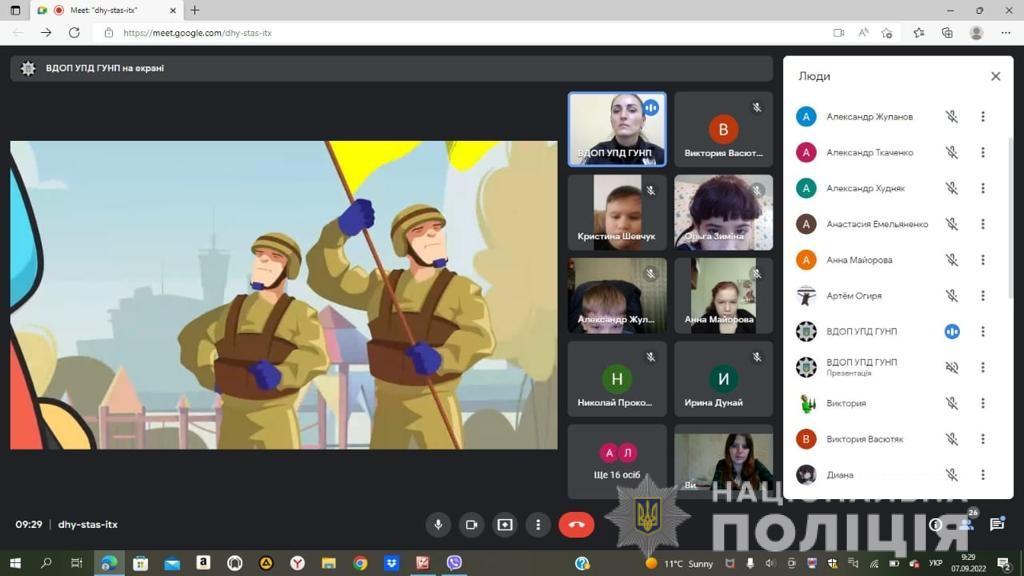
Task: Click speaking indicator for ВДОП УПД ГУНП row
Action: point(952,332)
